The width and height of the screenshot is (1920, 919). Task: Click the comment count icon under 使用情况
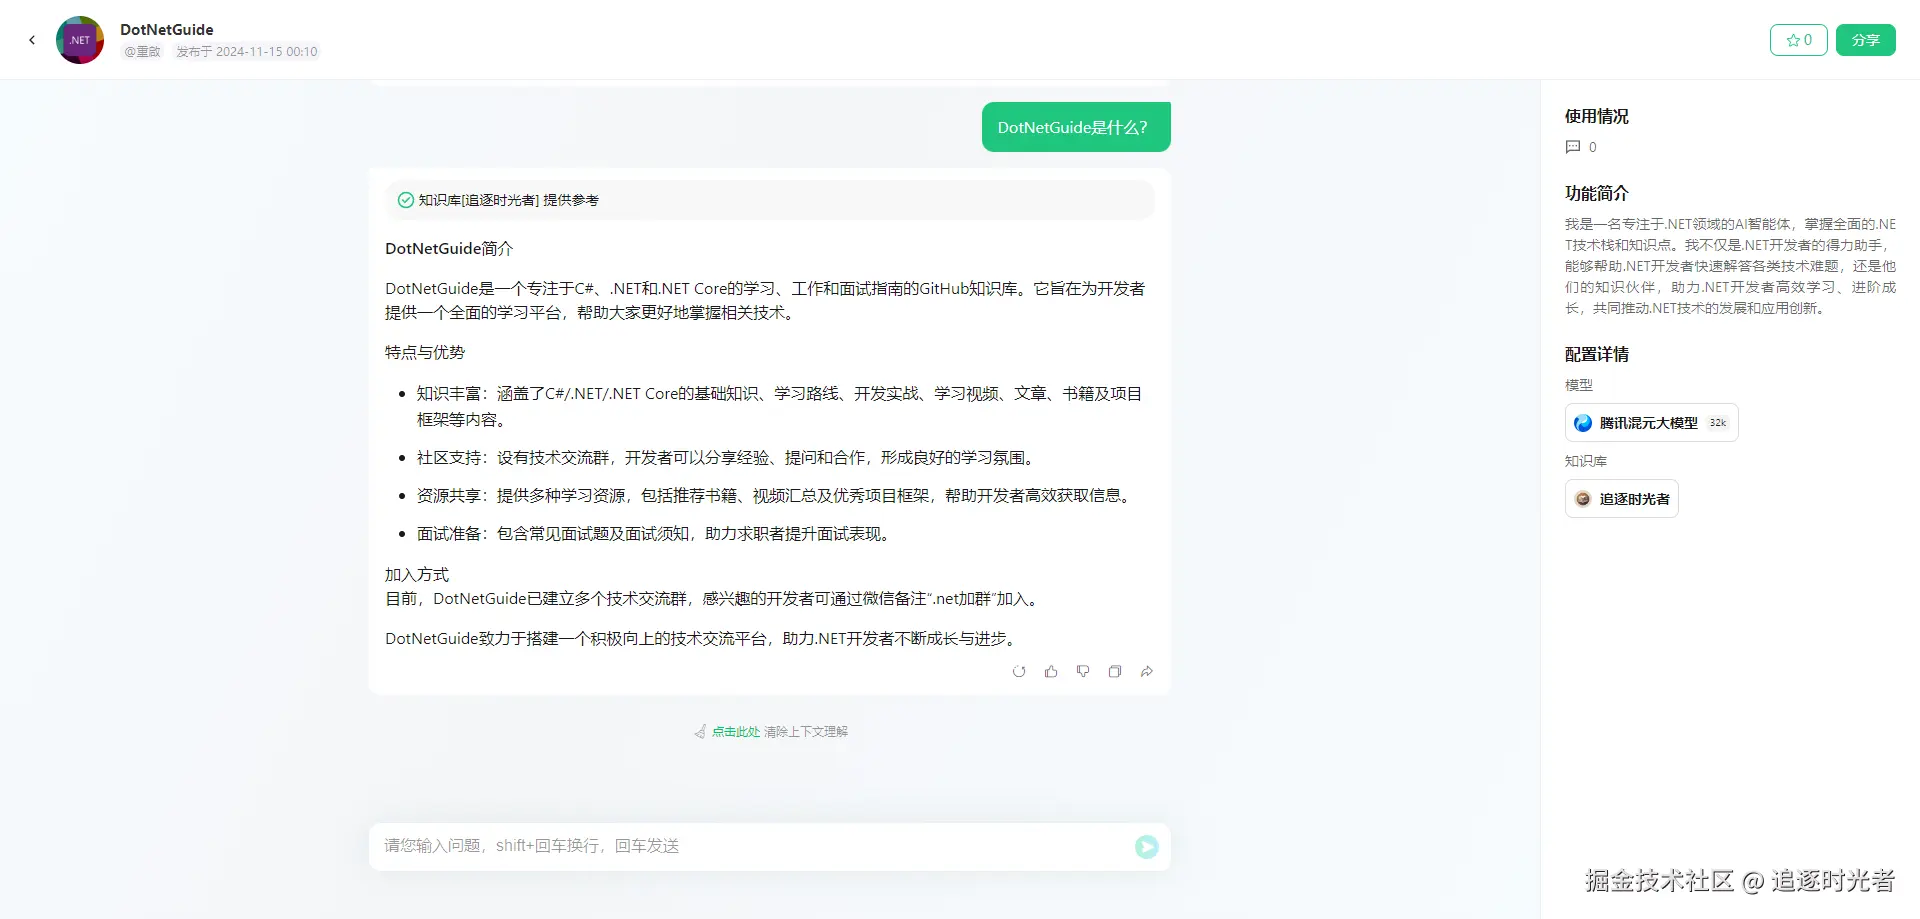[x=1573, y=147]
